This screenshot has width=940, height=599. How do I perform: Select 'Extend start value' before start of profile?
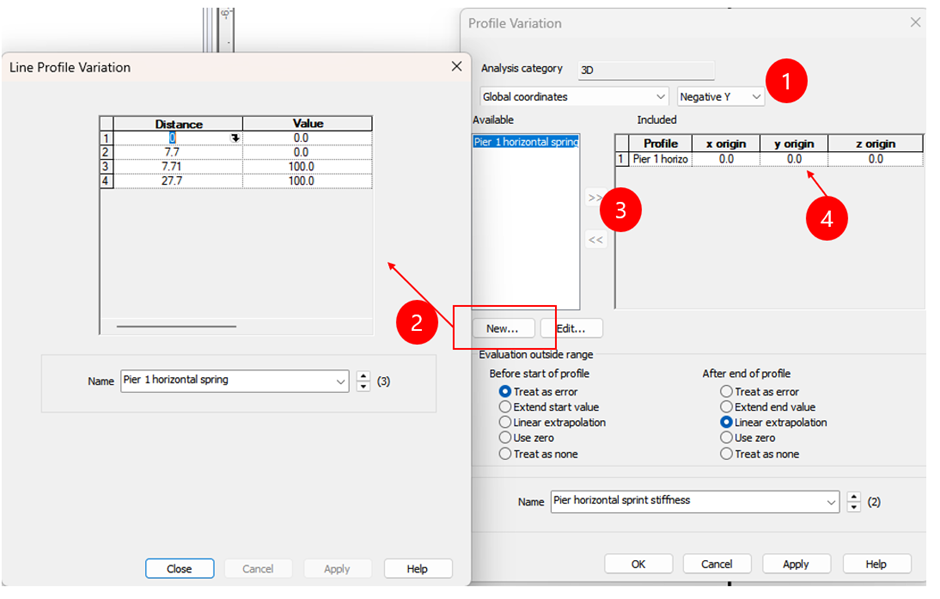506,407
